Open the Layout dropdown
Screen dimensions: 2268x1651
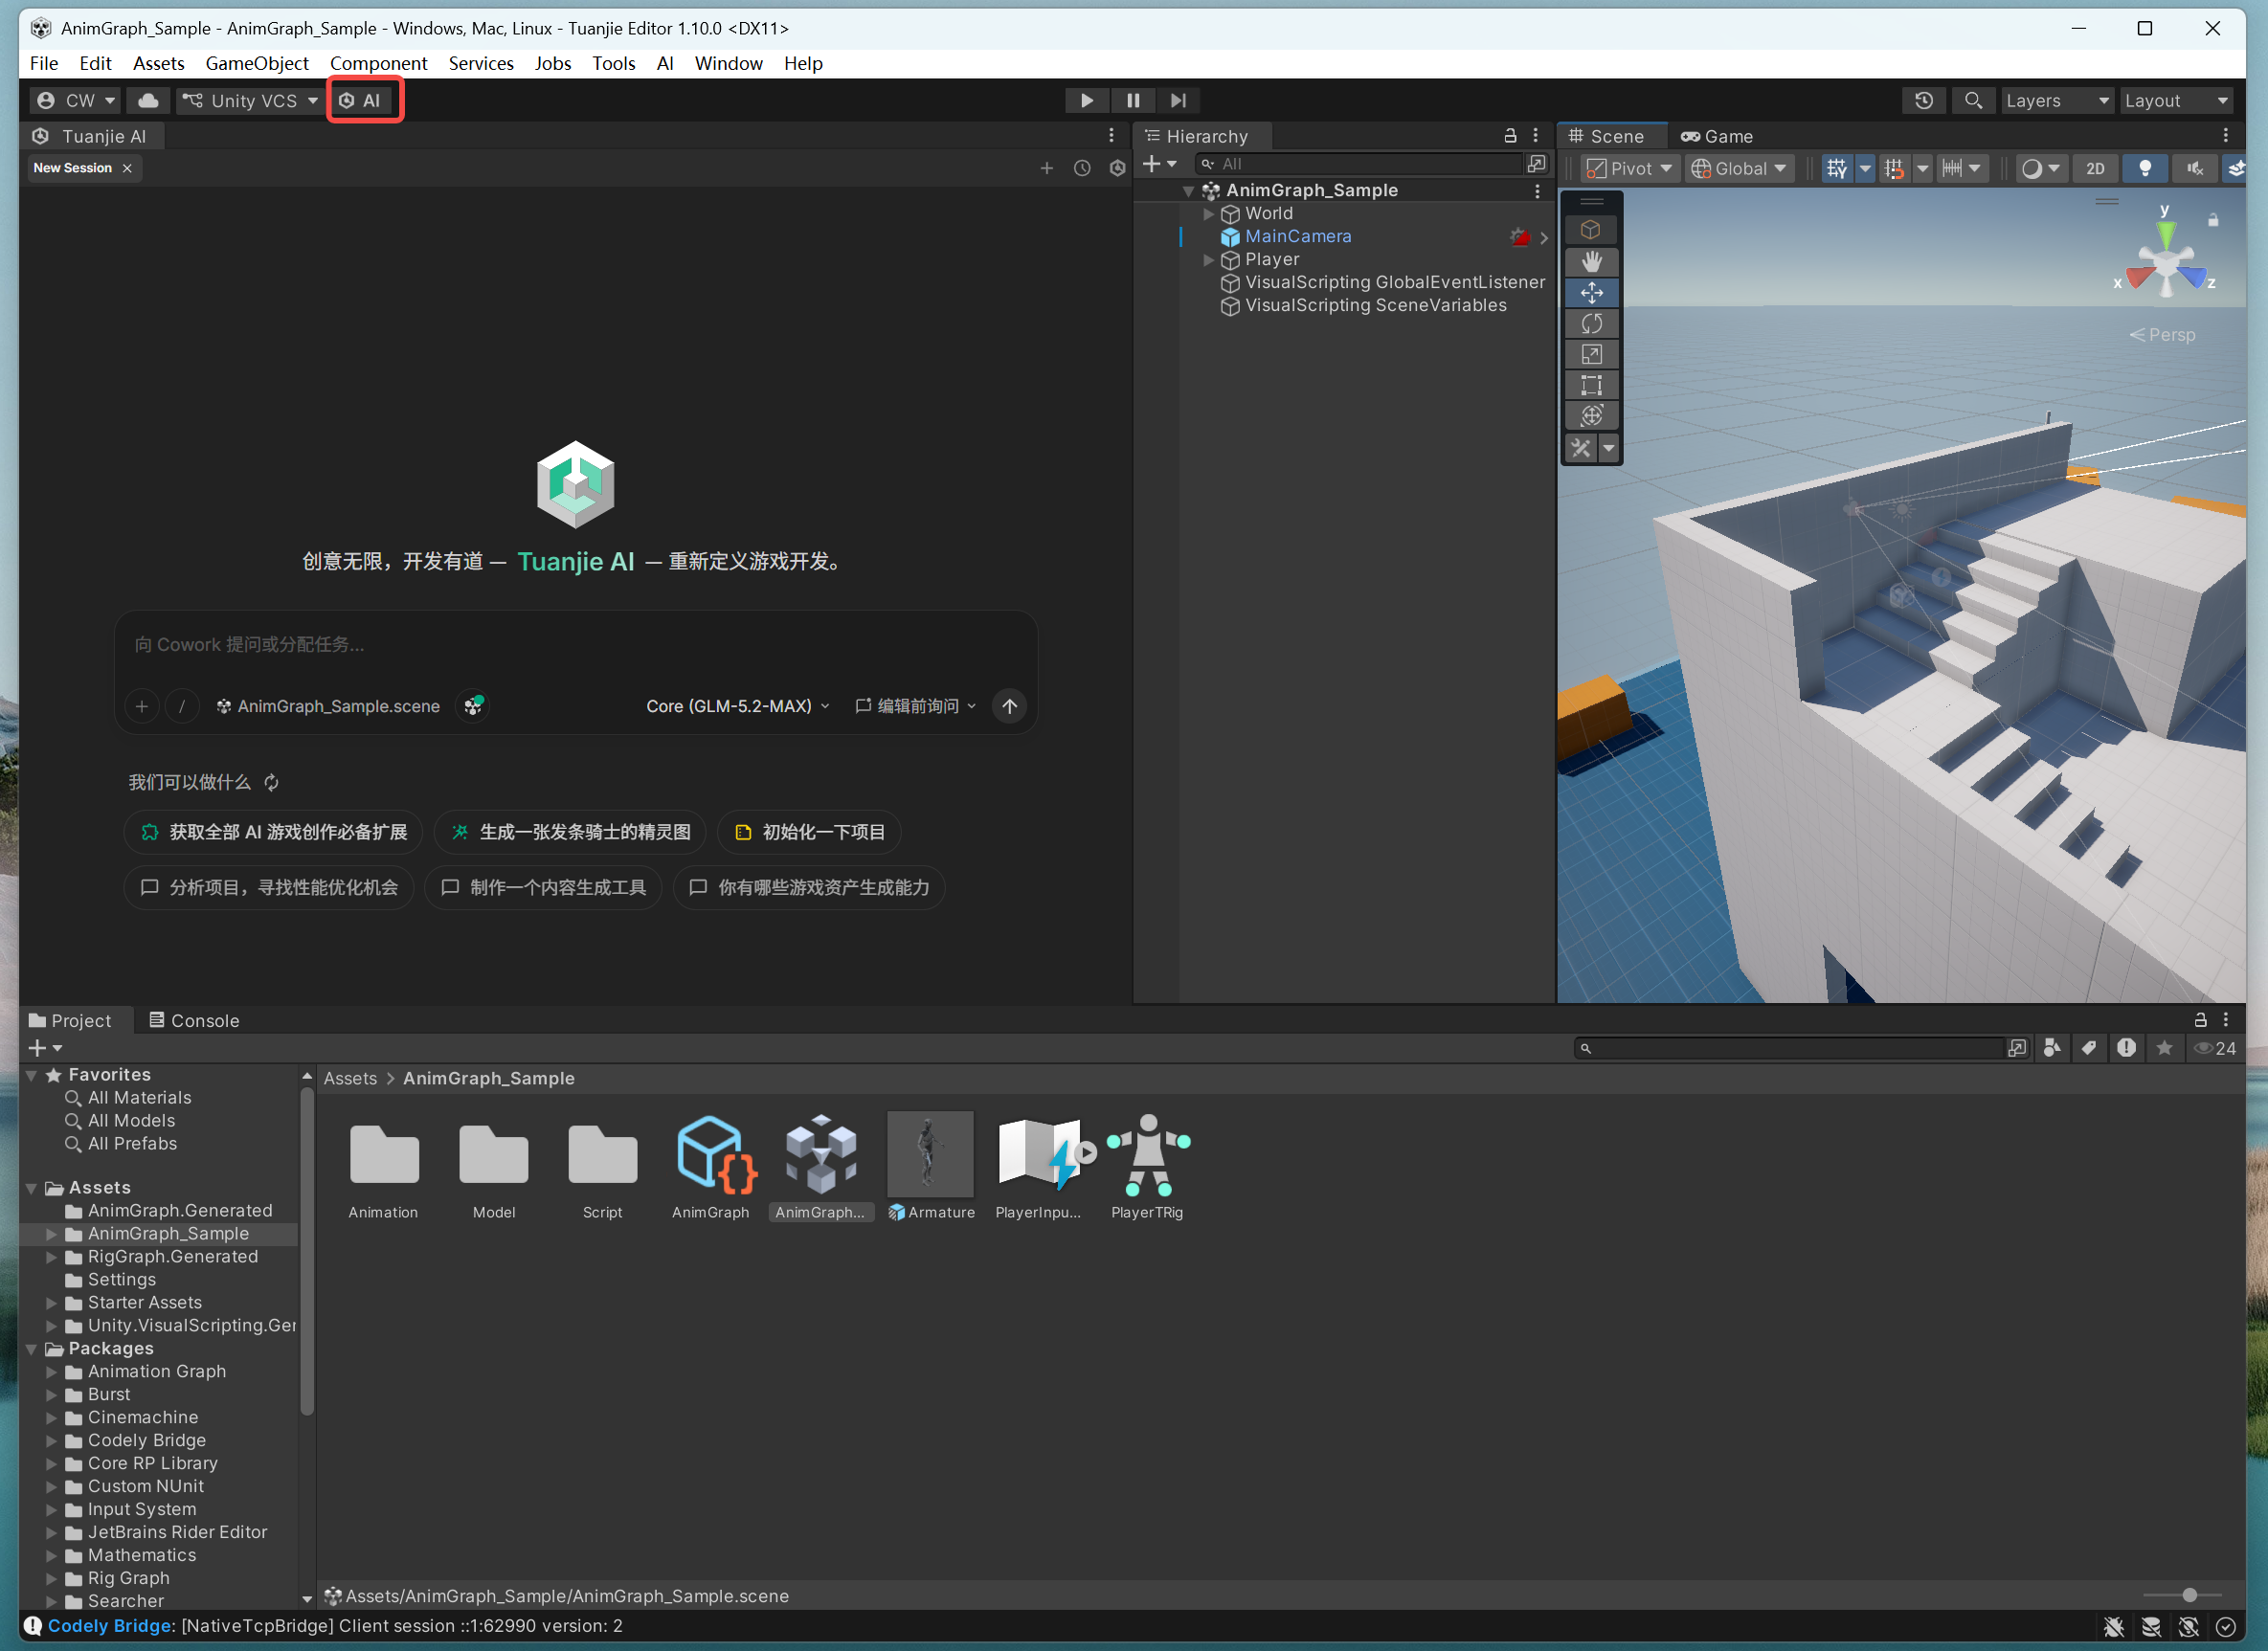[2177, 100]
